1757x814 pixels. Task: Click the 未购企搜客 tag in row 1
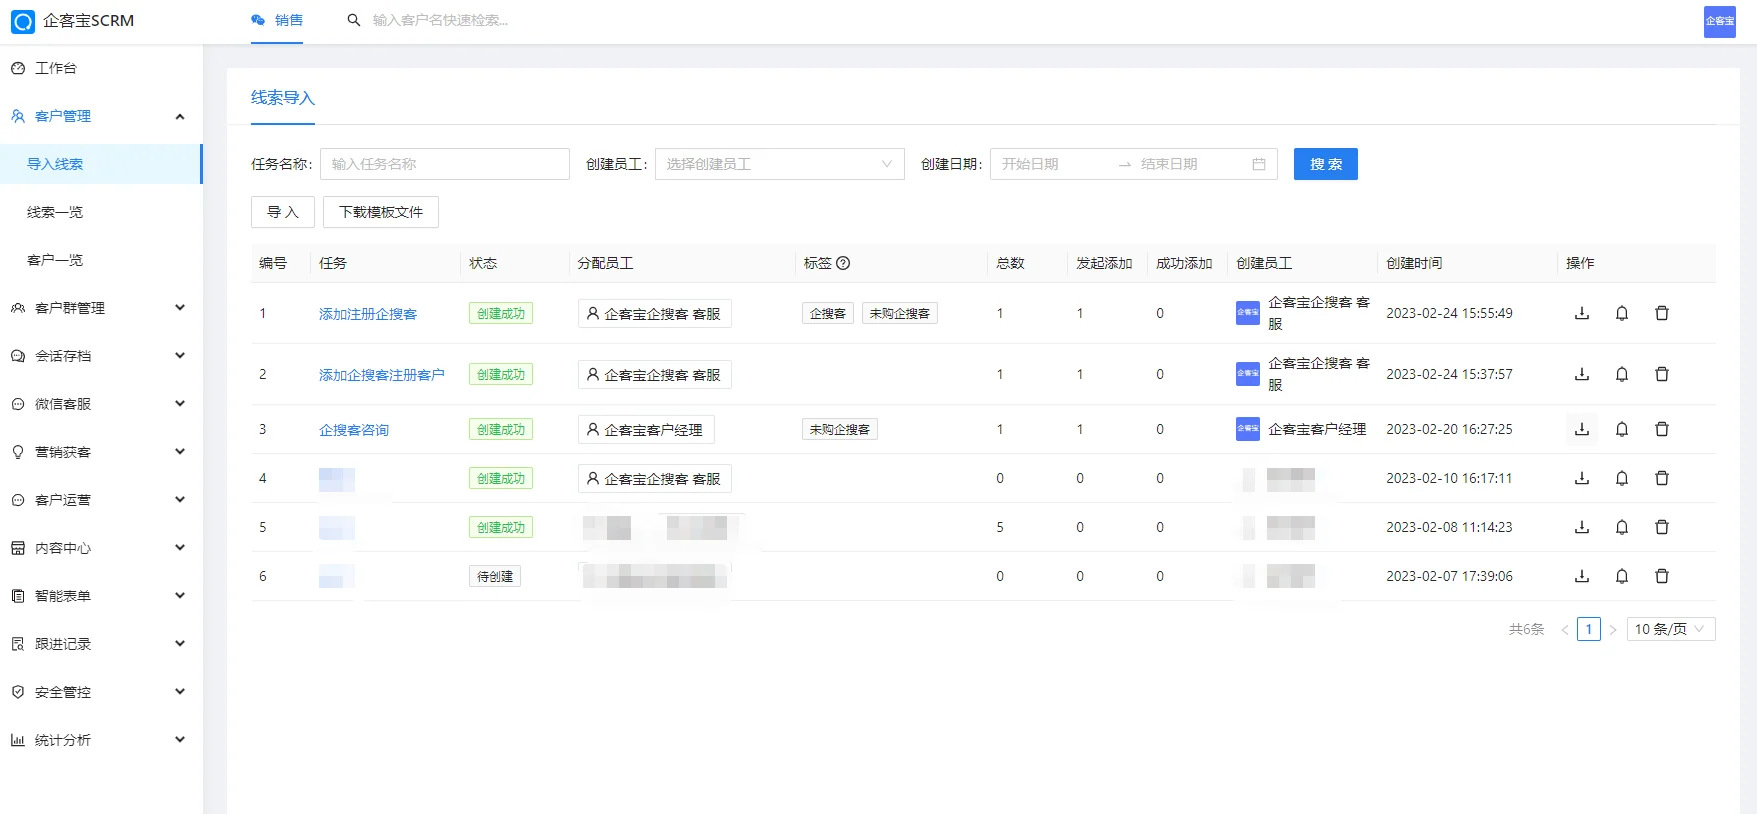coord(900,314)
